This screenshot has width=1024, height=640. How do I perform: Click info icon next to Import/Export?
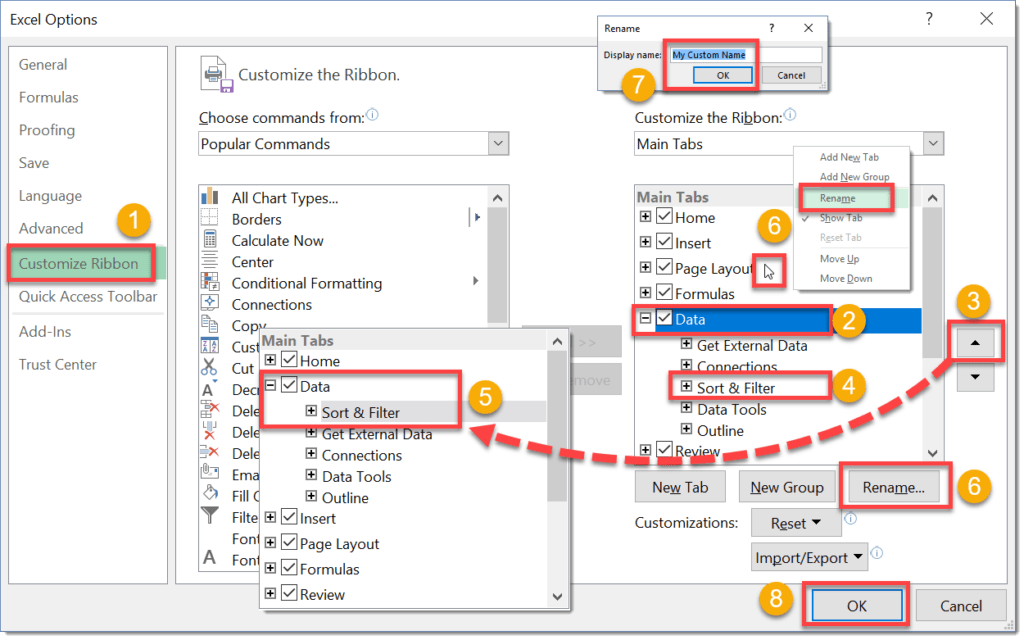[877, 552]
